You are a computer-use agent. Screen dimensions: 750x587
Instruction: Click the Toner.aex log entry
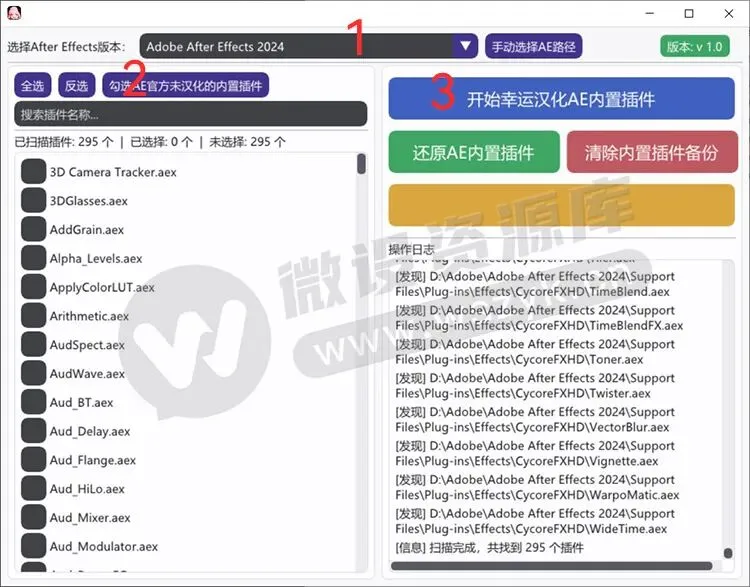(x=535, y=352)
